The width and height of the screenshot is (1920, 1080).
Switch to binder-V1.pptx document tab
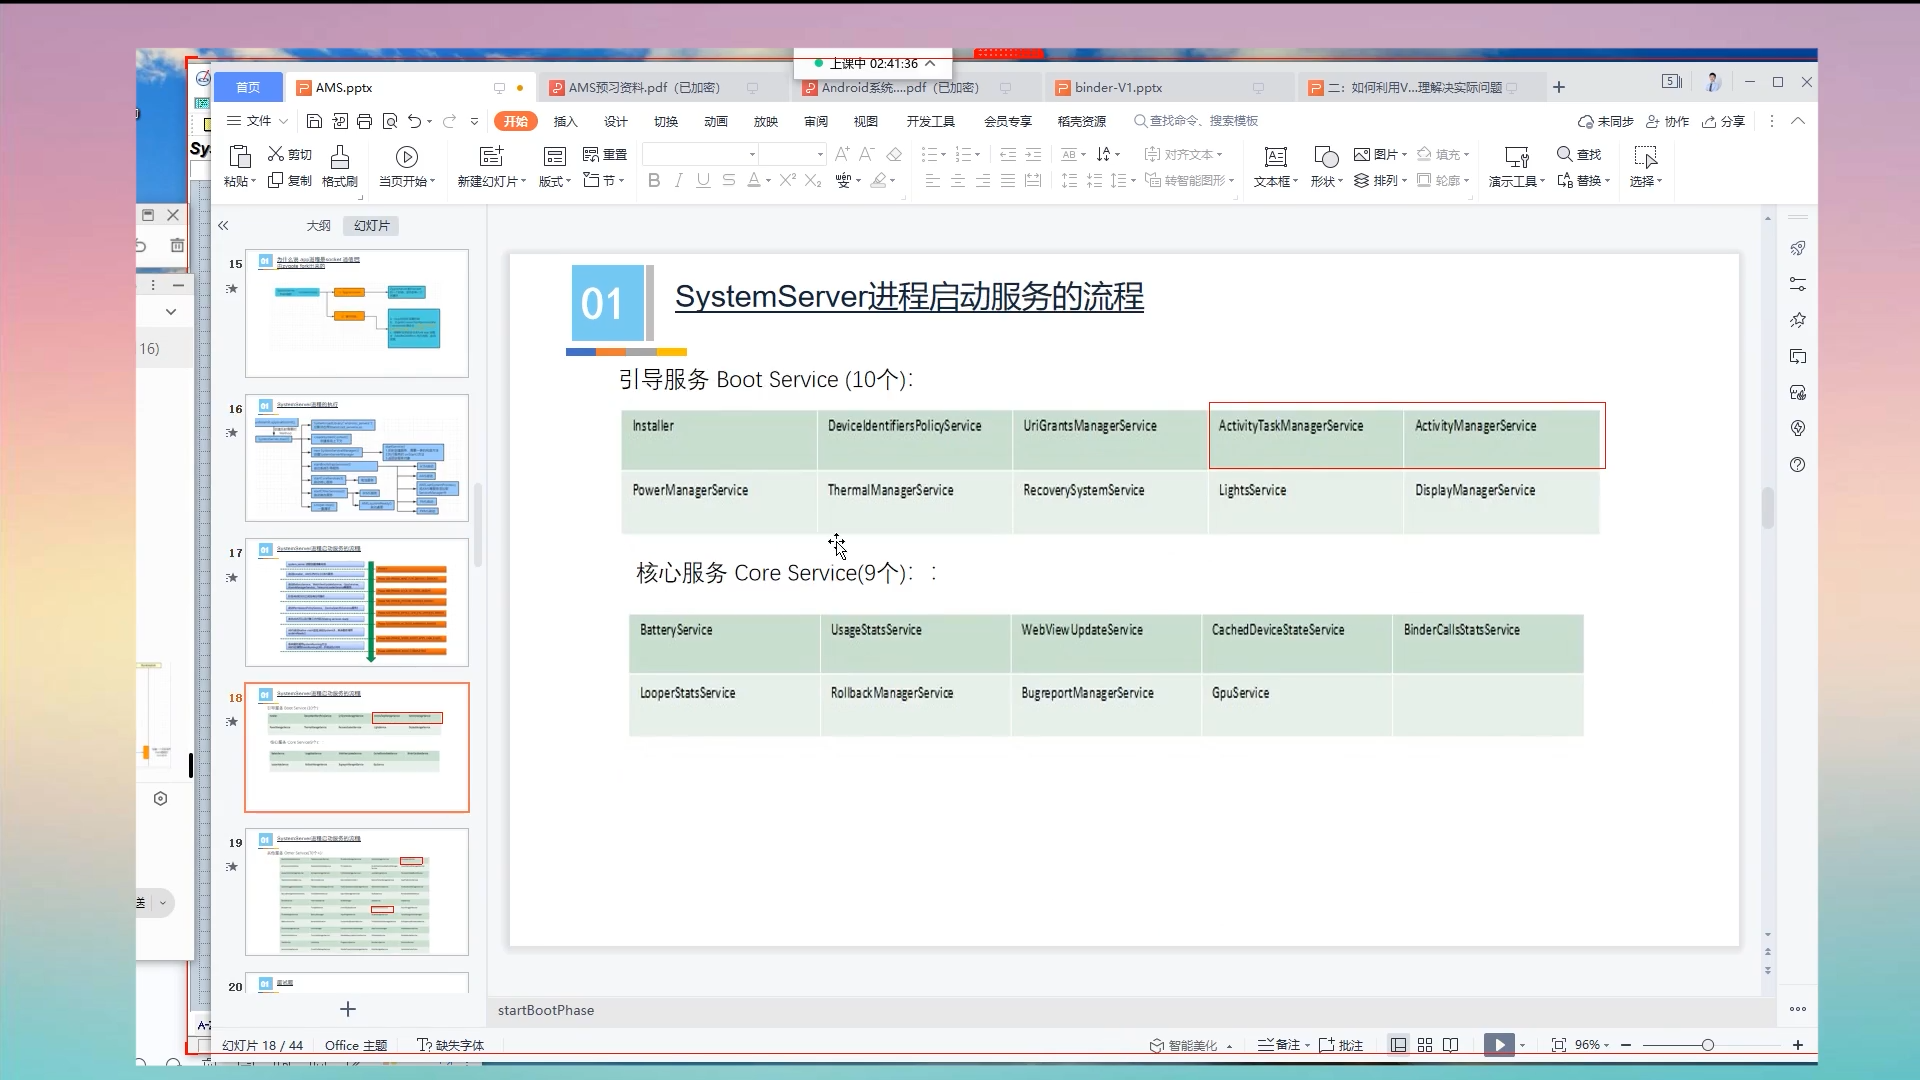click(x=1118, y=88)
